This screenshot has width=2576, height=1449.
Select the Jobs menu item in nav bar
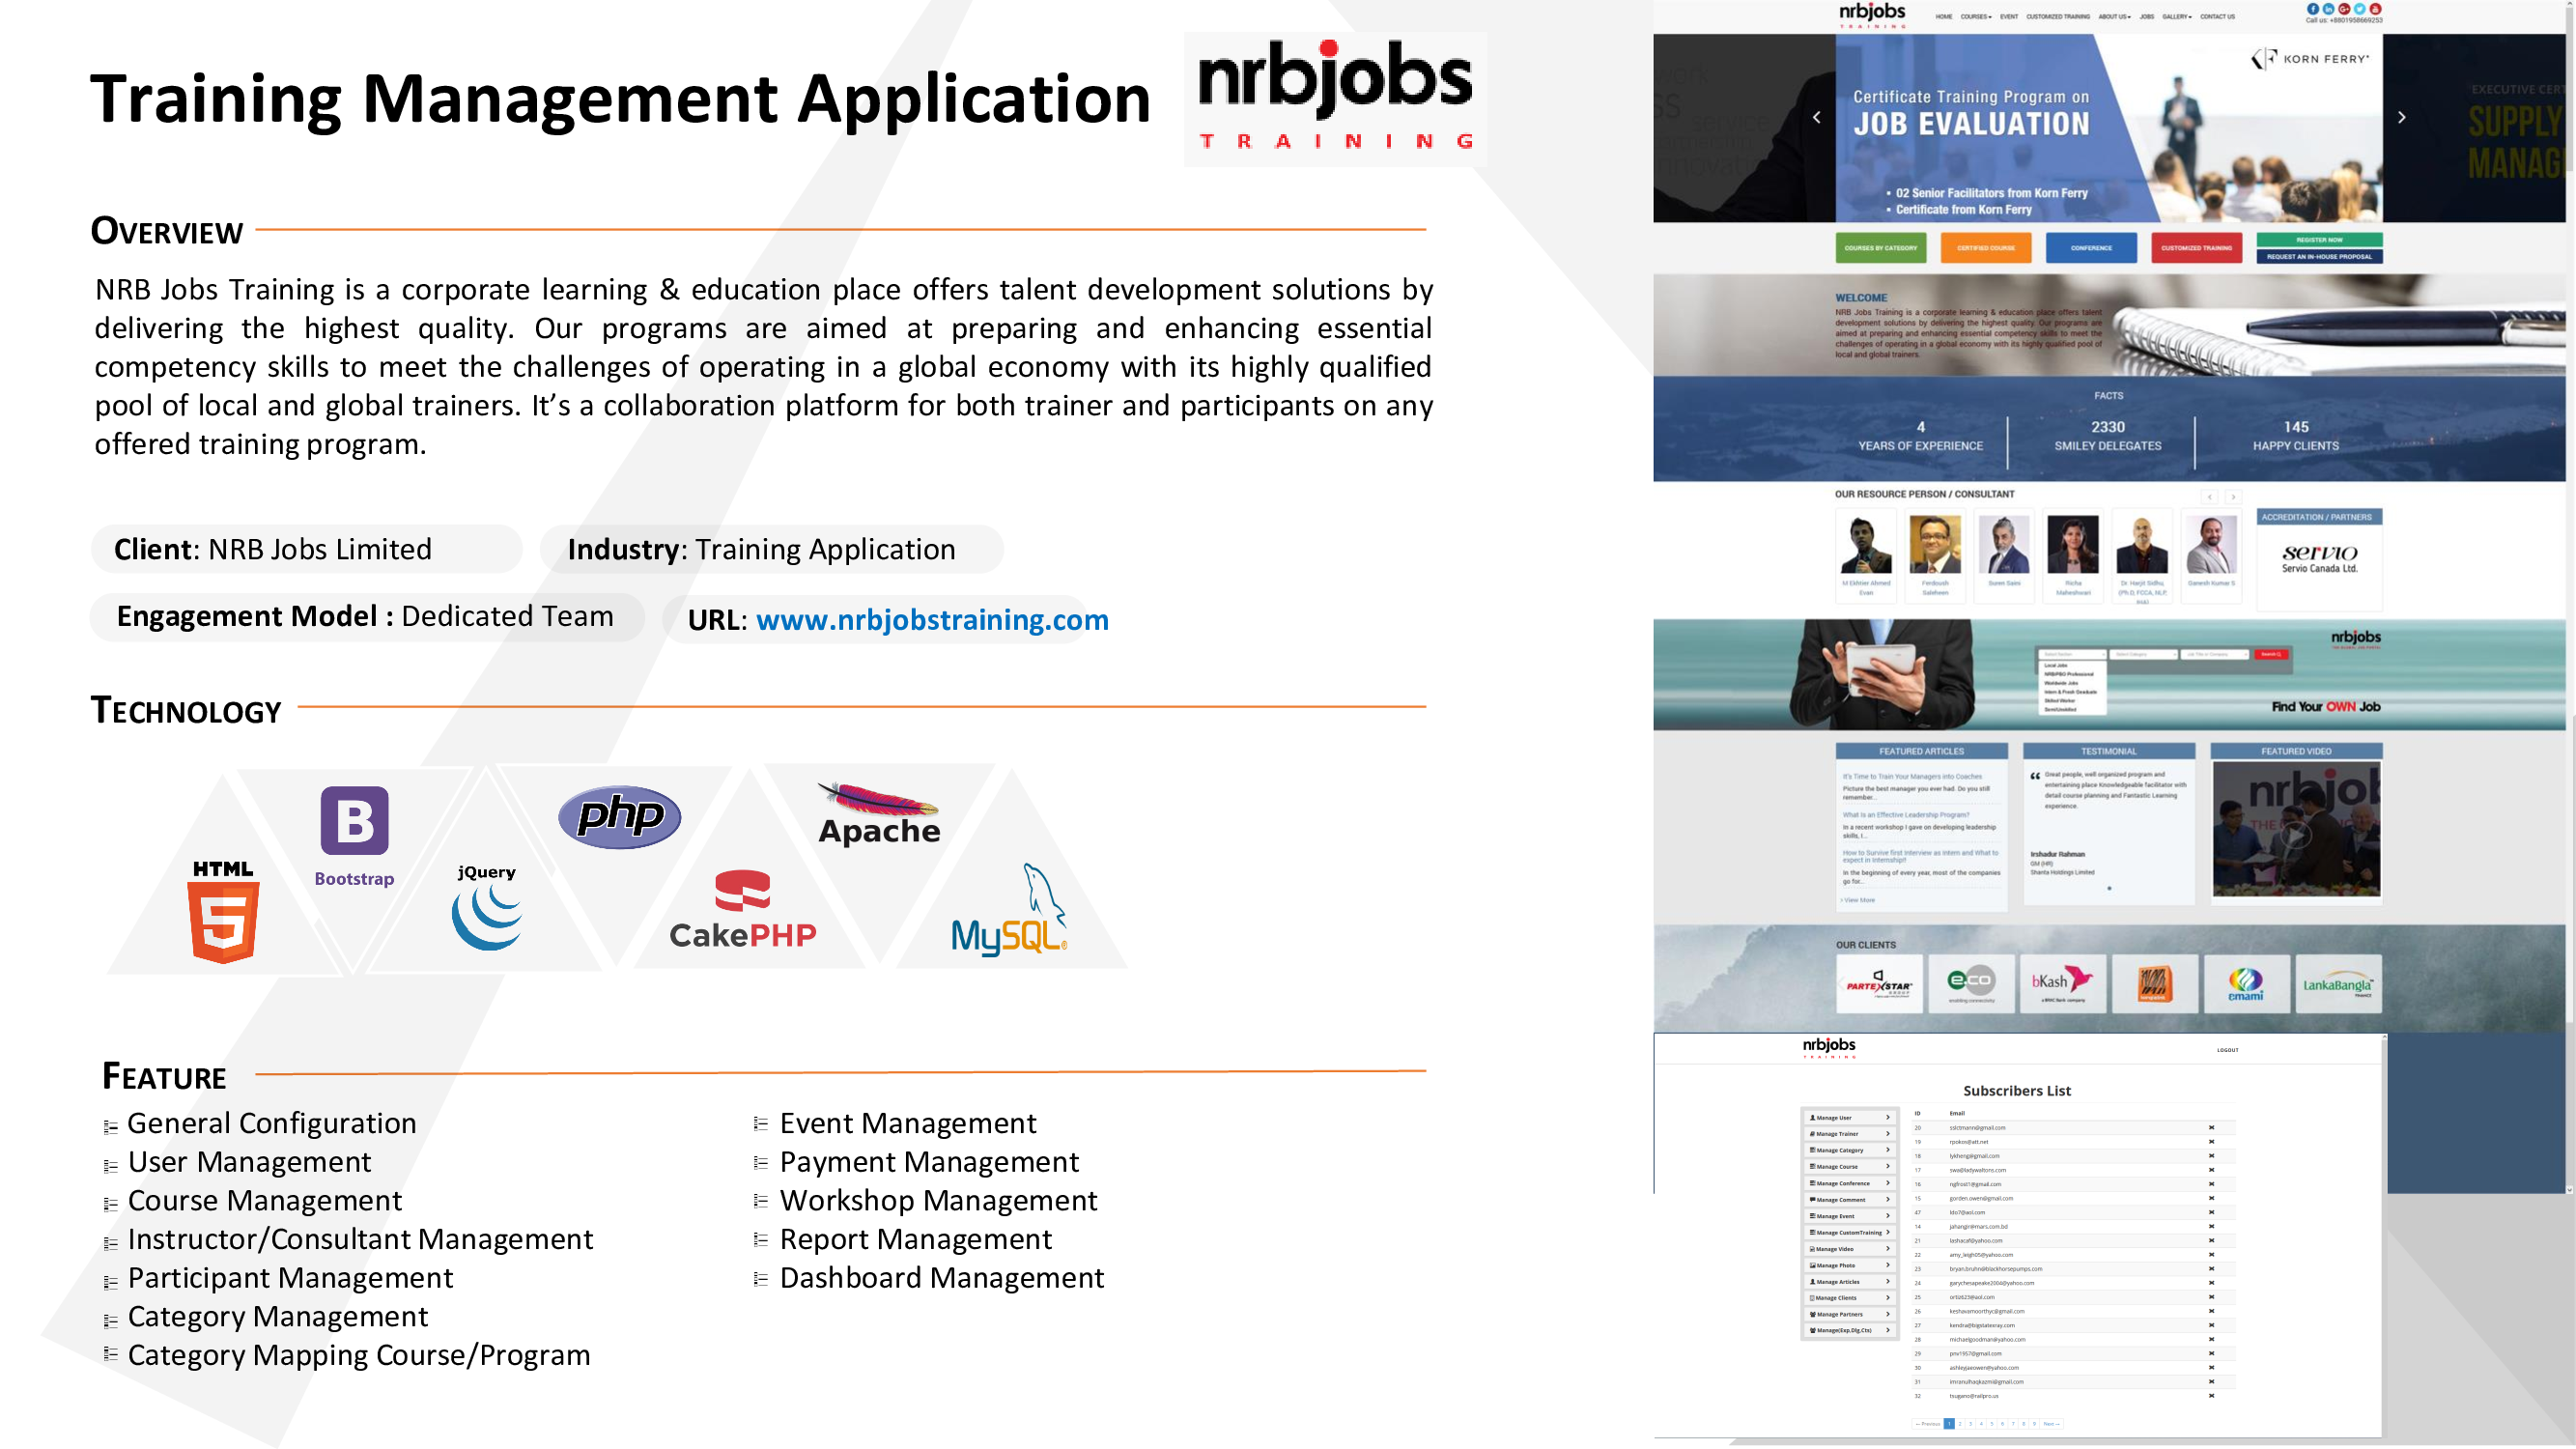[2147, 17]
